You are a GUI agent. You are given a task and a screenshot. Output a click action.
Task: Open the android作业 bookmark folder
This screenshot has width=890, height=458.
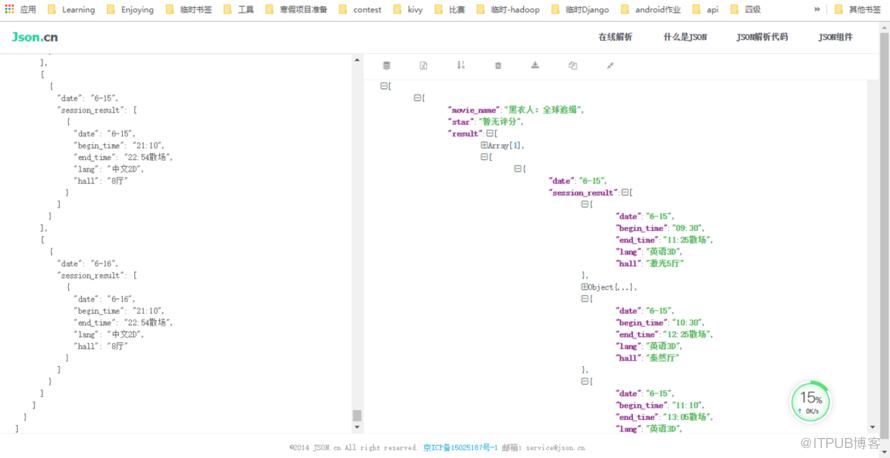click(650, 10)
